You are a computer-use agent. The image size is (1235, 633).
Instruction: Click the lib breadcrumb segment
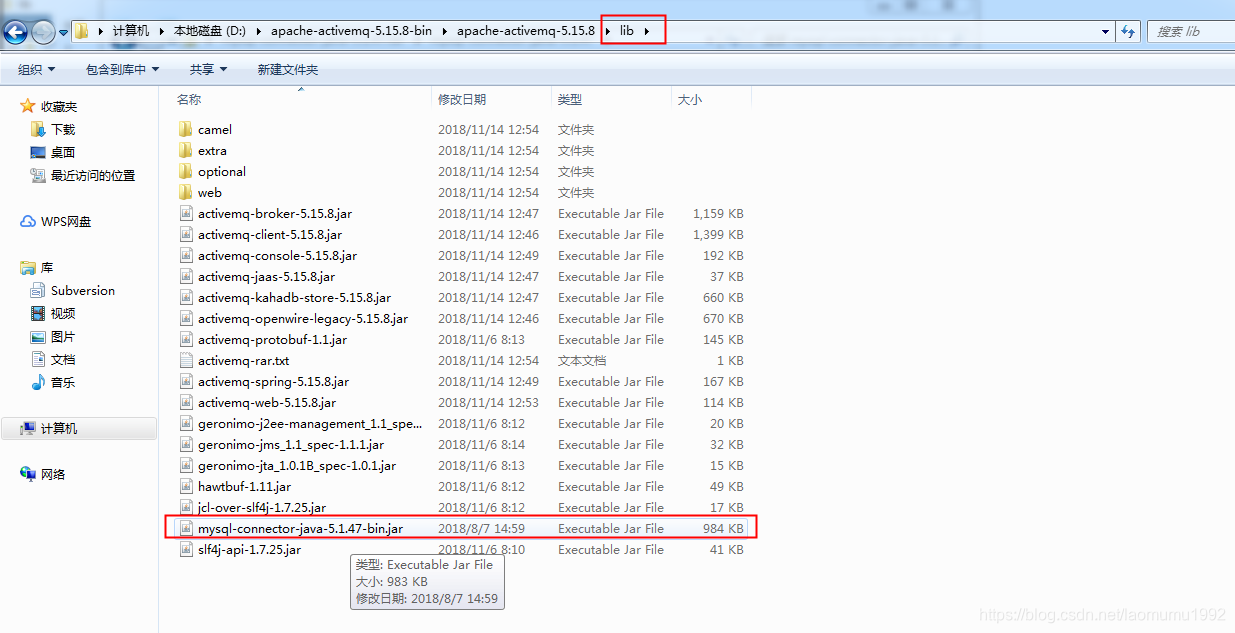coord(627,31)
